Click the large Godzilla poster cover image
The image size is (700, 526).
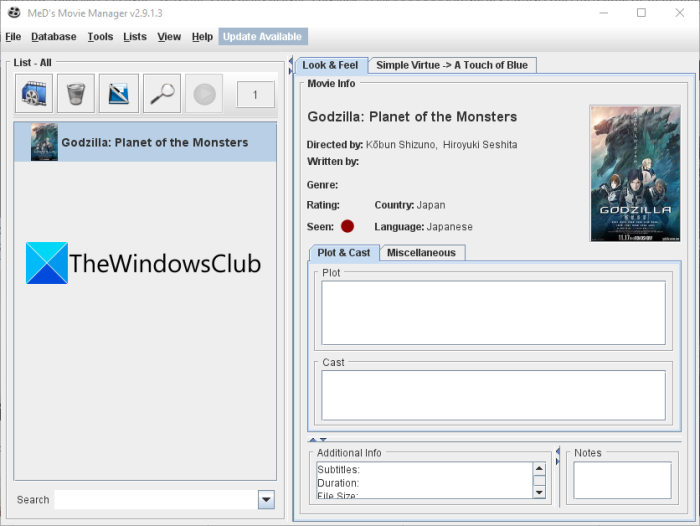click(635, 173)
